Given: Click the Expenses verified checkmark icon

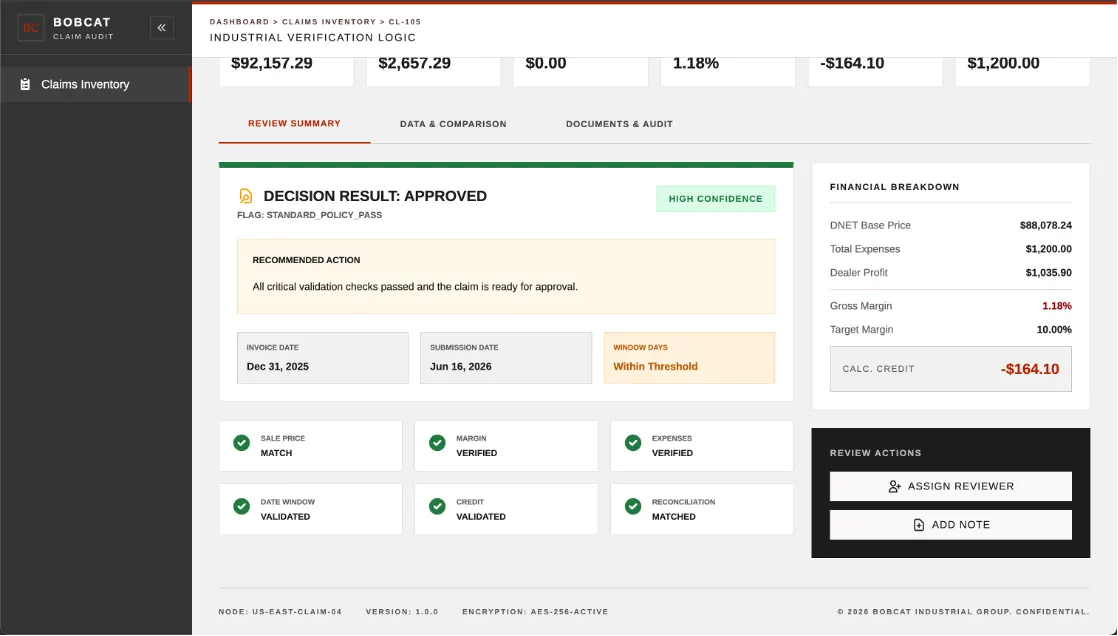Looking at the screenshot, I should (x=632, y=443).
